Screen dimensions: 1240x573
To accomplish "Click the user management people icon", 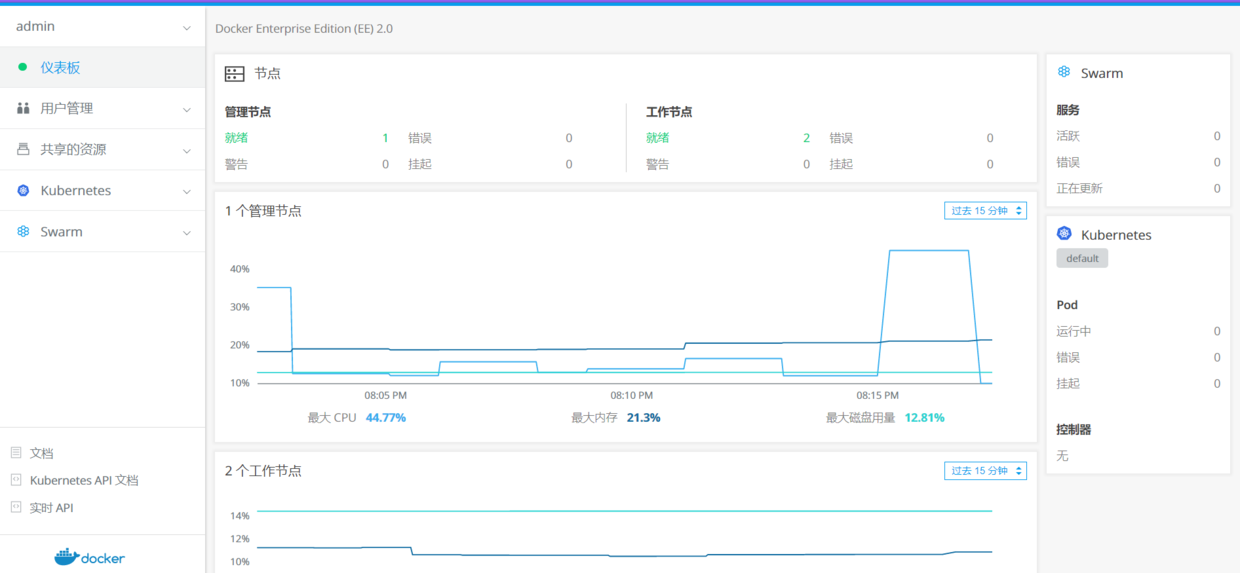I will (23, 108).
